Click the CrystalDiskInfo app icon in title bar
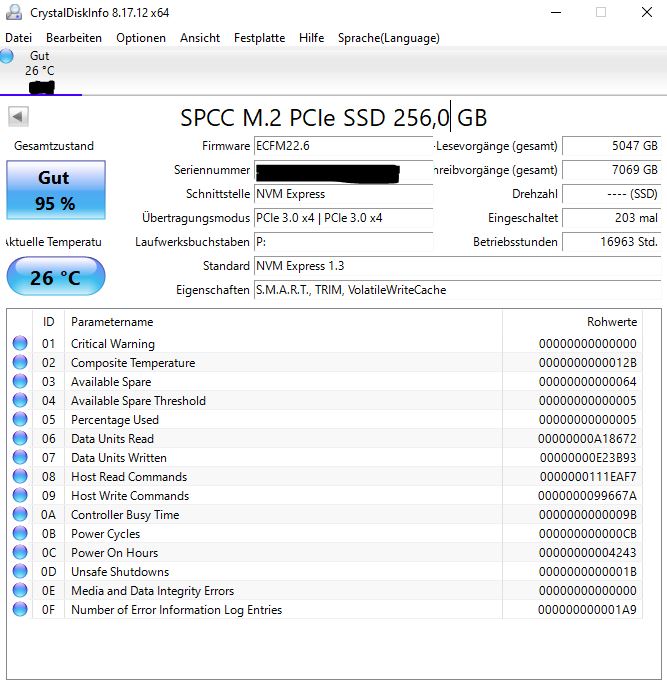The width and height of the screenshot is (667, 686). pos(14,12)
